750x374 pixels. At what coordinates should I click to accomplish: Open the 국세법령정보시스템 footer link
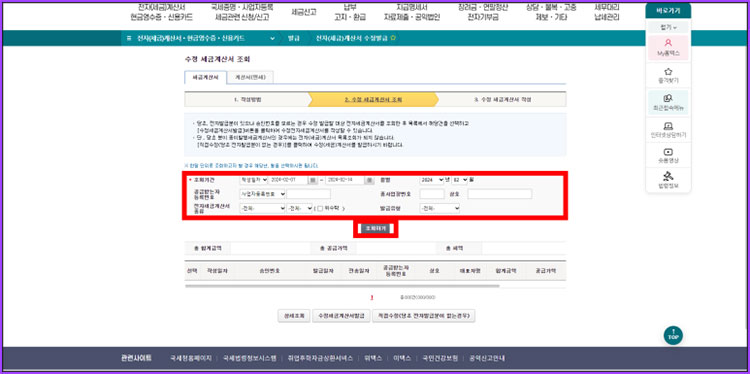click(x=249, y=358)
